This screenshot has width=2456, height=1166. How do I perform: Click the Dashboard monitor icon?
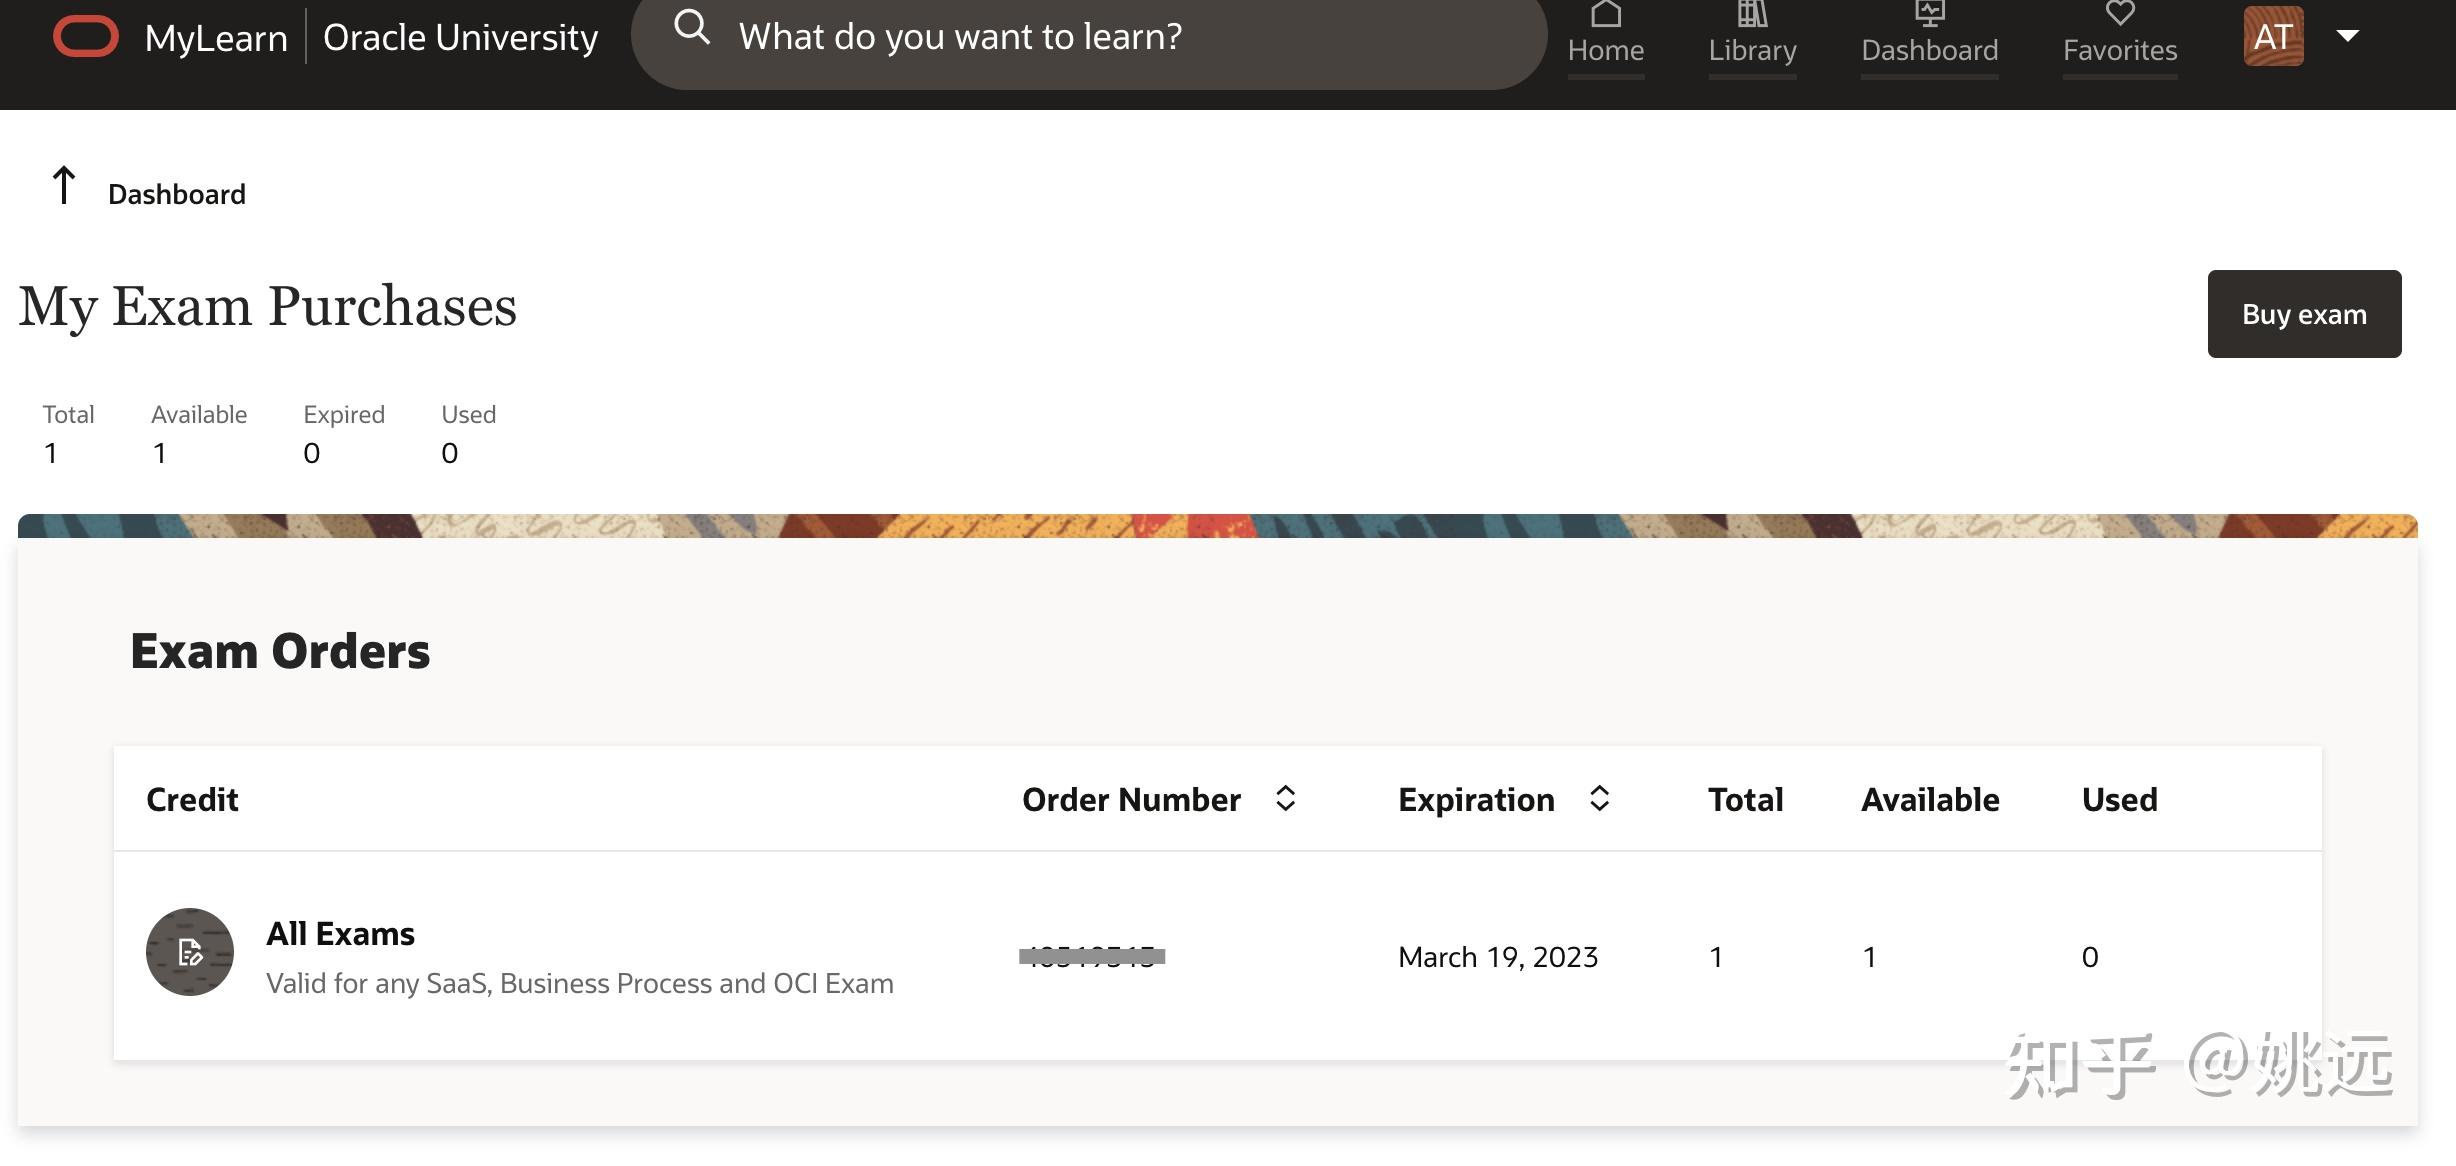(x=1929, y=14)
